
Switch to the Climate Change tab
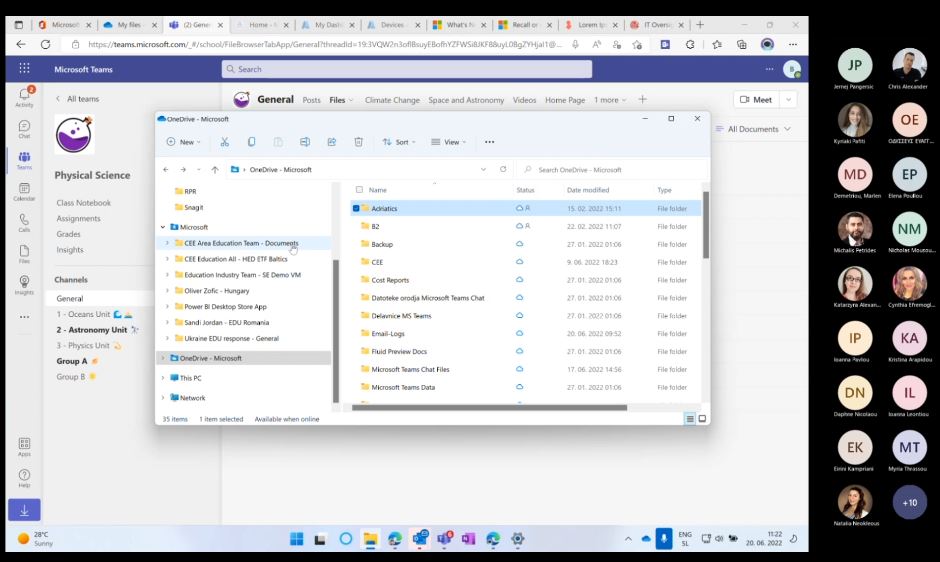pyautogui.click(x=392, y=100)
